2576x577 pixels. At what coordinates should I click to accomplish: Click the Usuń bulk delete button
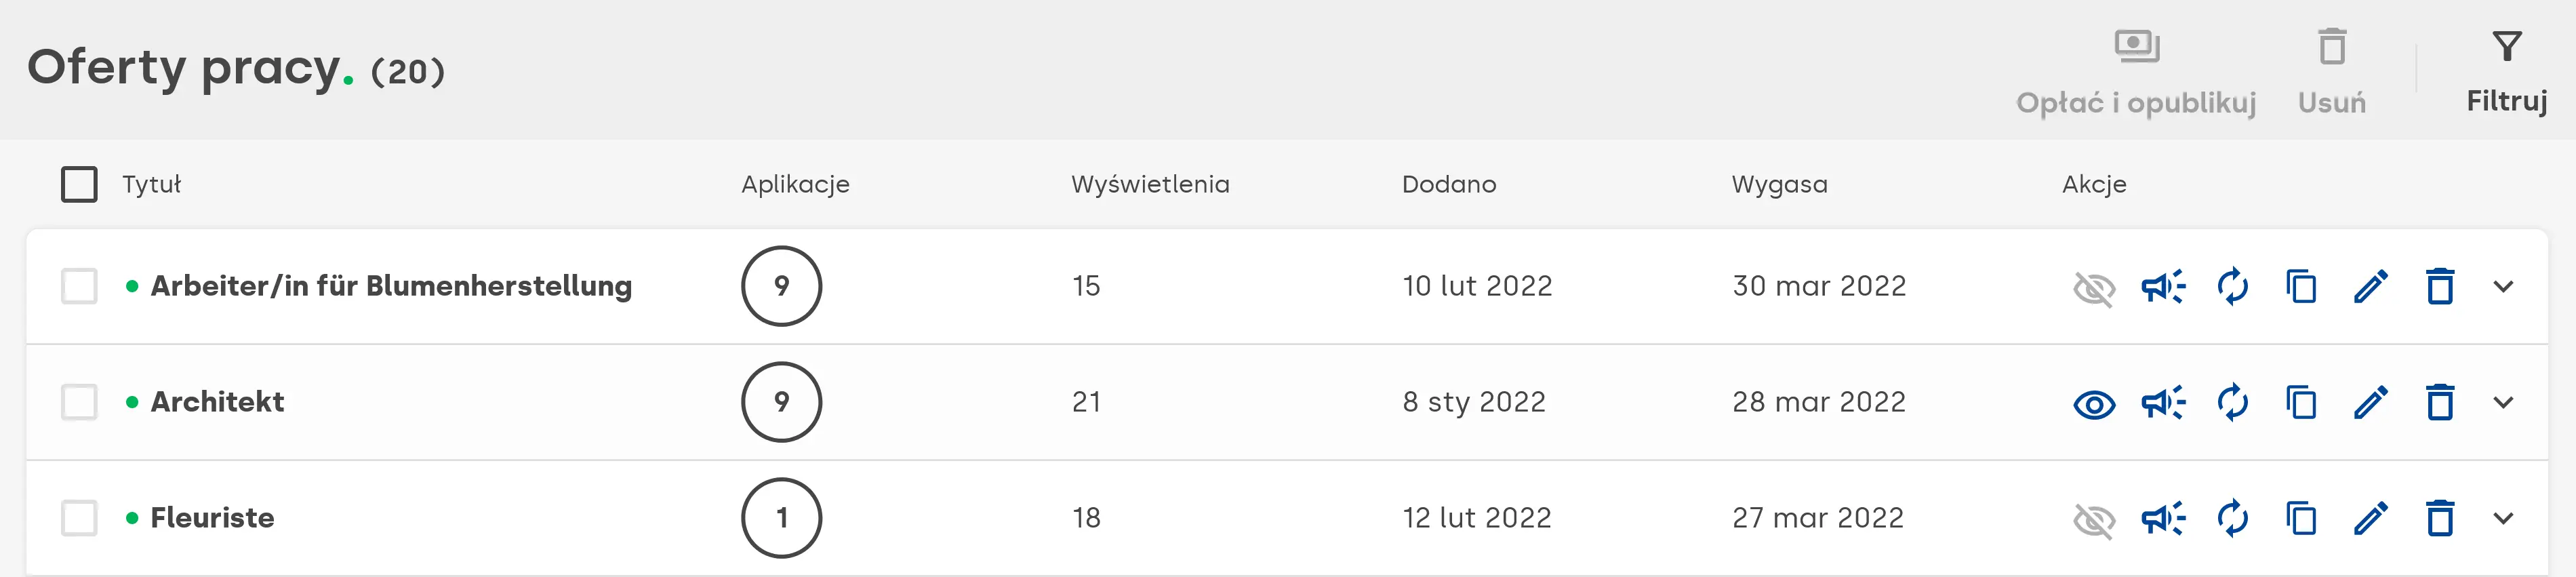[2331, 72]
